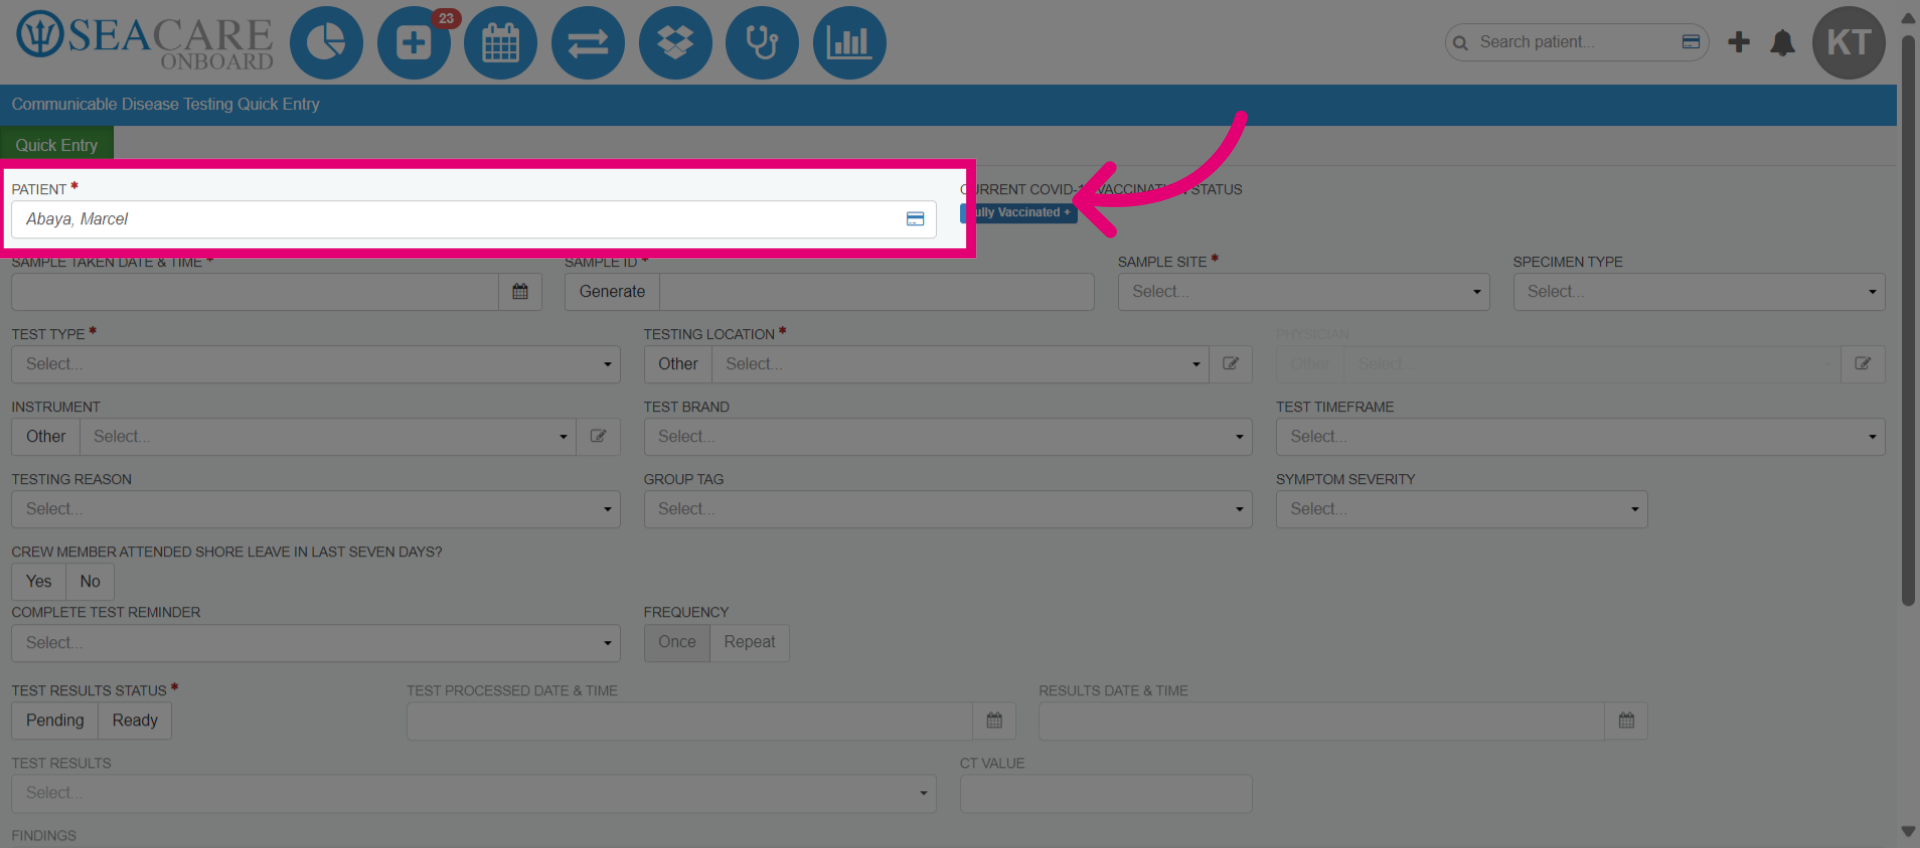Image resolution: width=1920 pixels, height=848 pixels.
Task: Open the medical cross icon with 23 badge
Action: click(414, 43)
